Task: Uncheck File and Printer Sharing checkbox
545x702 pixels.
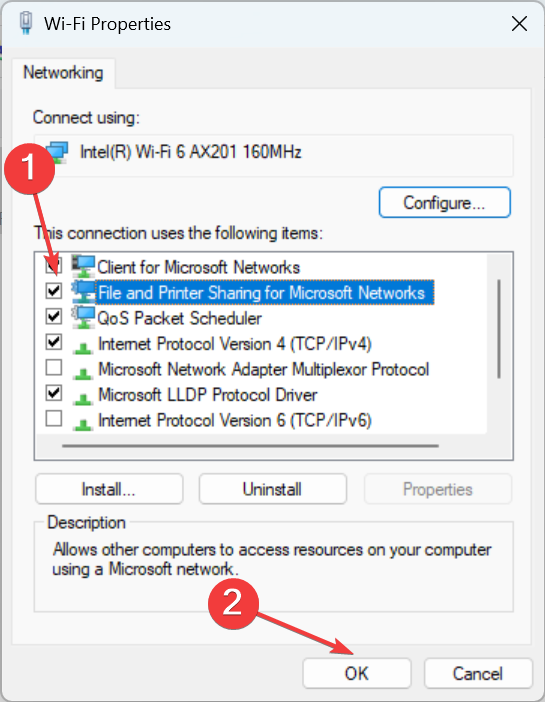Action: click(54, 291)
